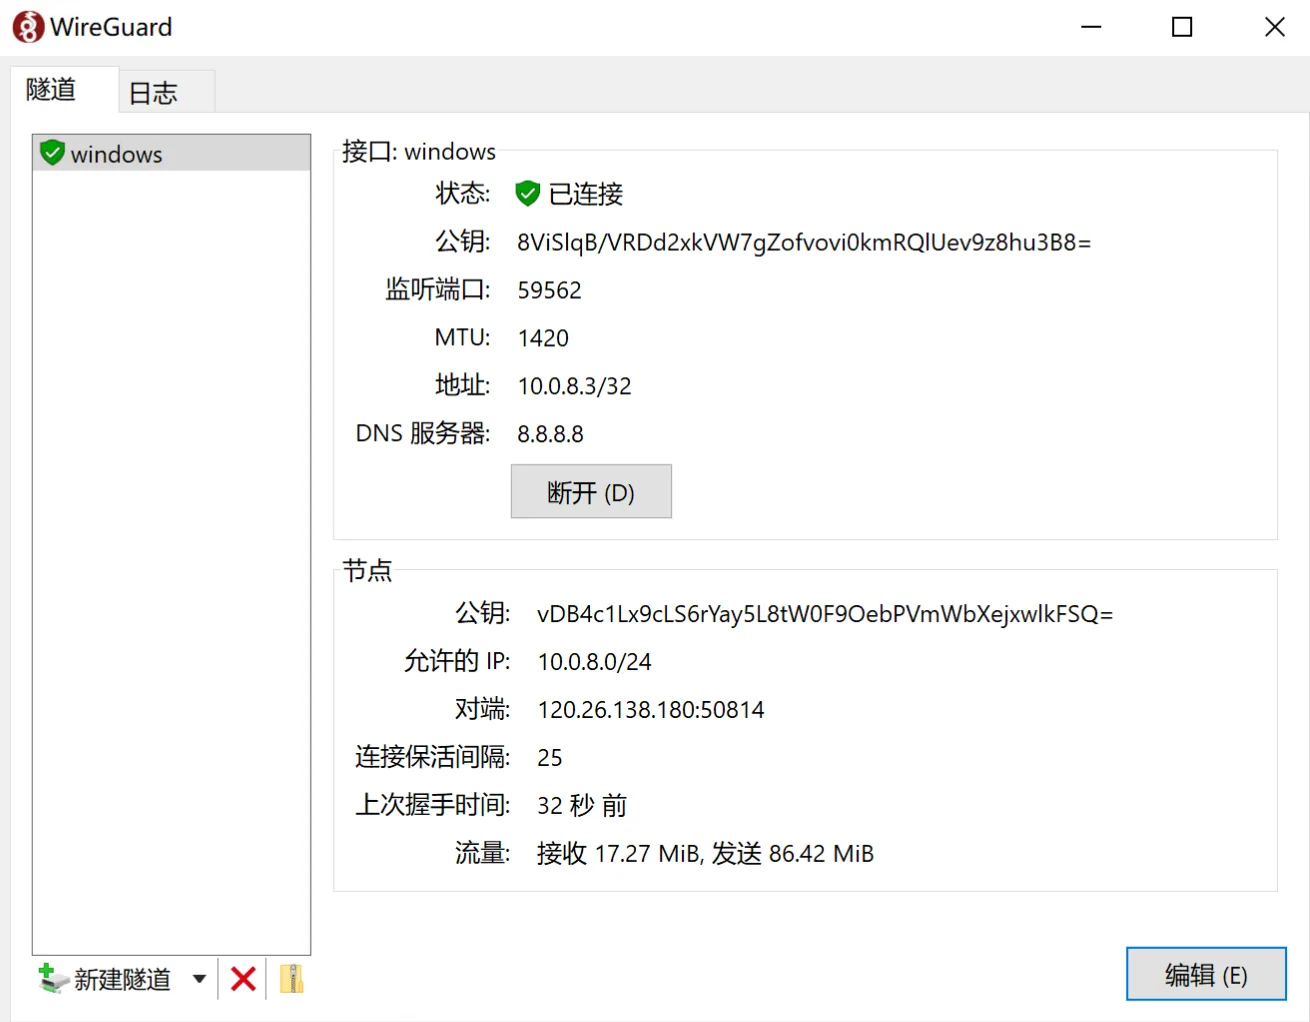Switch to the 日志 tab
Viewport: 1310px width, 1022px height.
pos(153,93)
